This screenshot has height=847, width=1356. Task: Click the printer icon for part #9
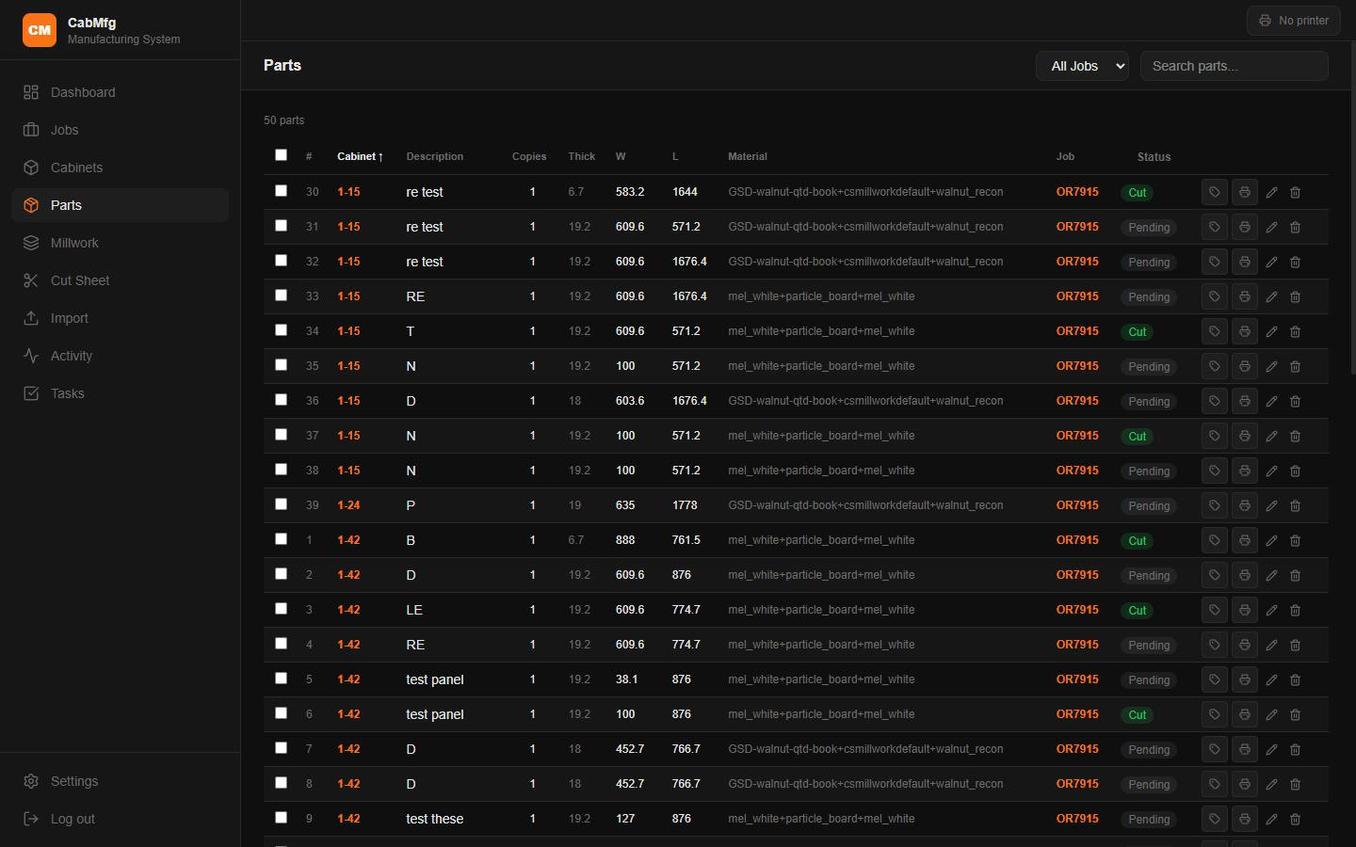pyautogui.click(x=1244, y=819)
